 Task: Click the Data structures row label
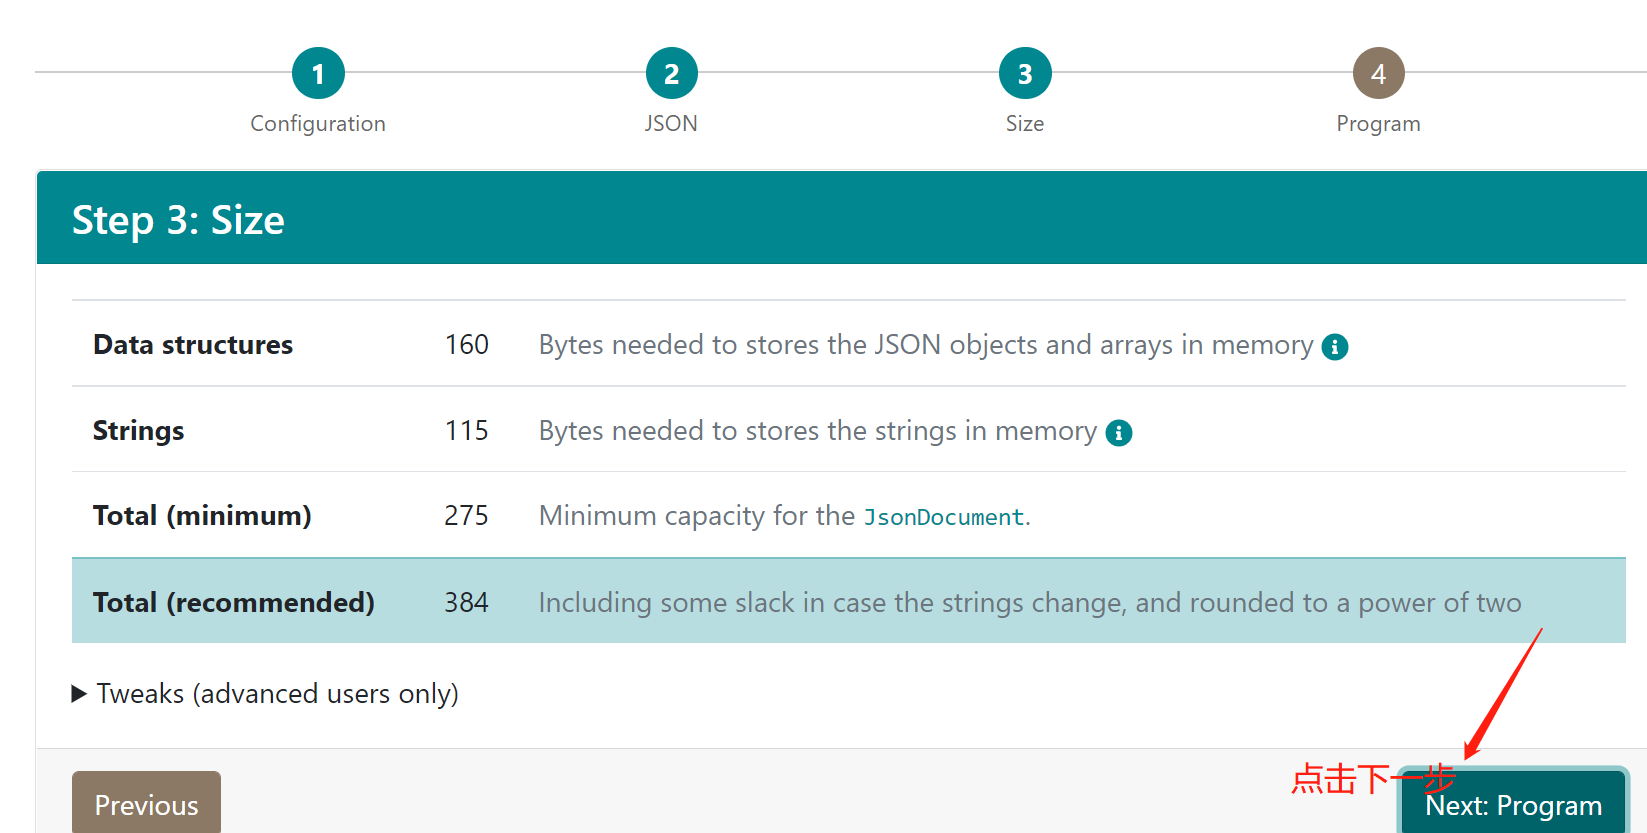[193, 345]
